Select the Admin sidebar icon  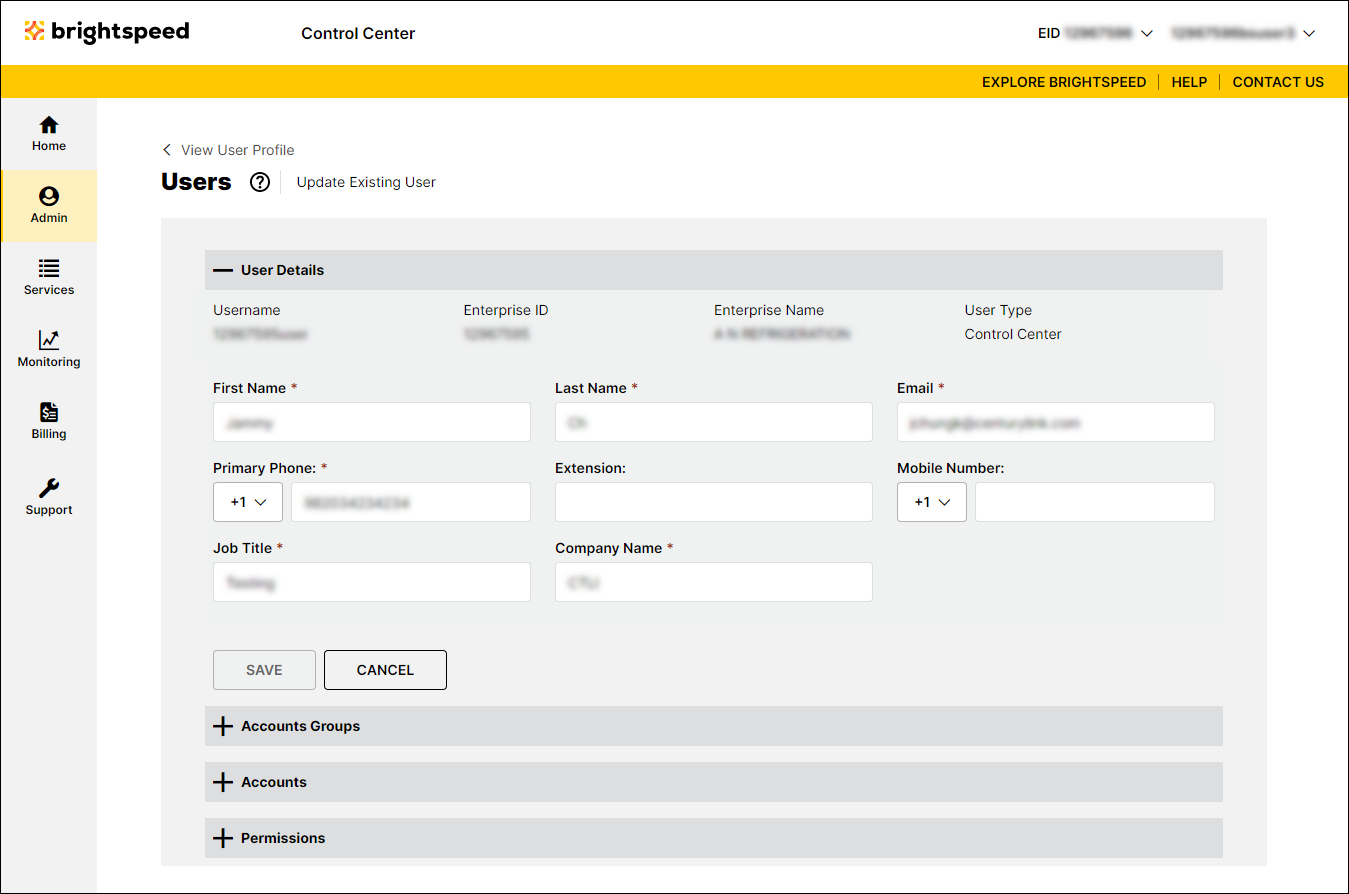point(49,197)
